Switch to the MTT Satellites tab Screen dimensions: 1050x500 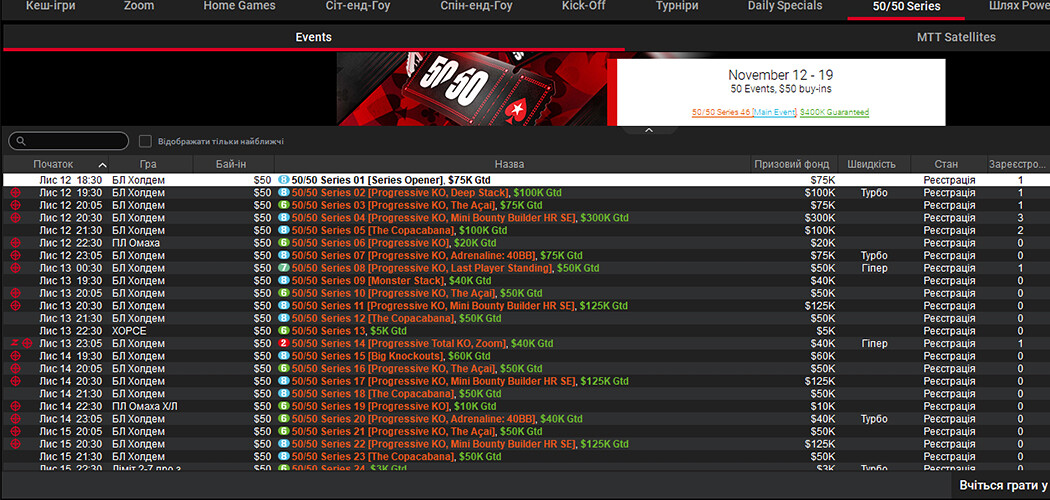(955, 37)
